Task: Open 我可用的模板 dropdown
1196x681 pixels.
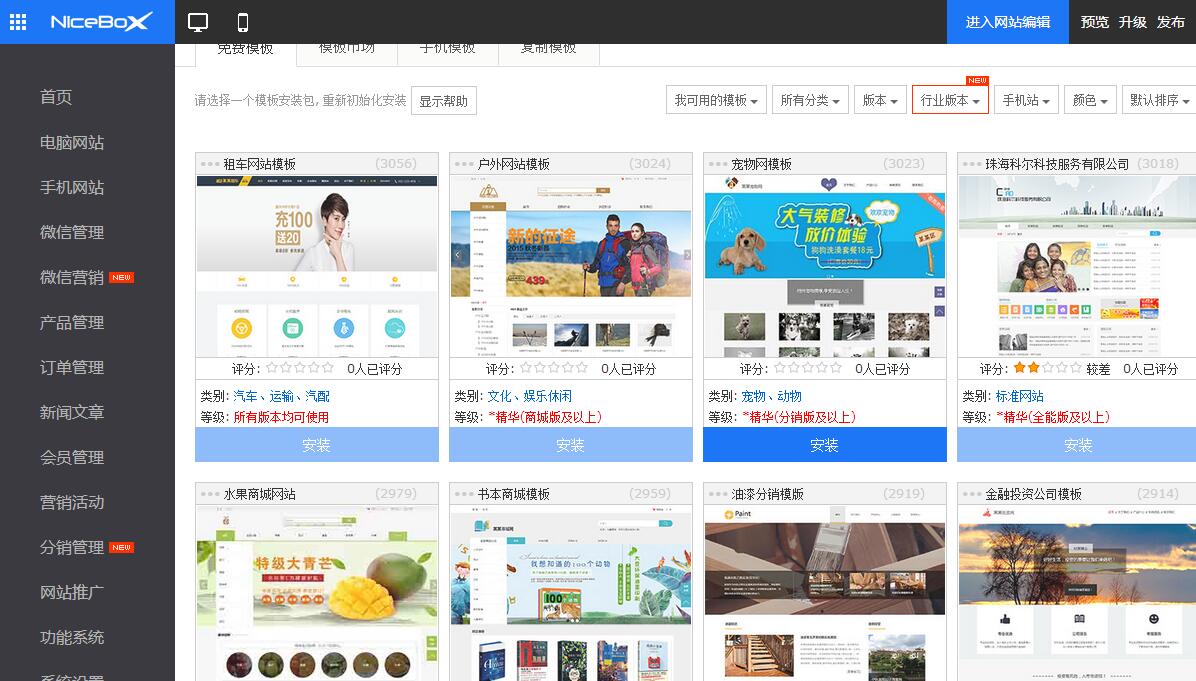Action: (715, 100)
